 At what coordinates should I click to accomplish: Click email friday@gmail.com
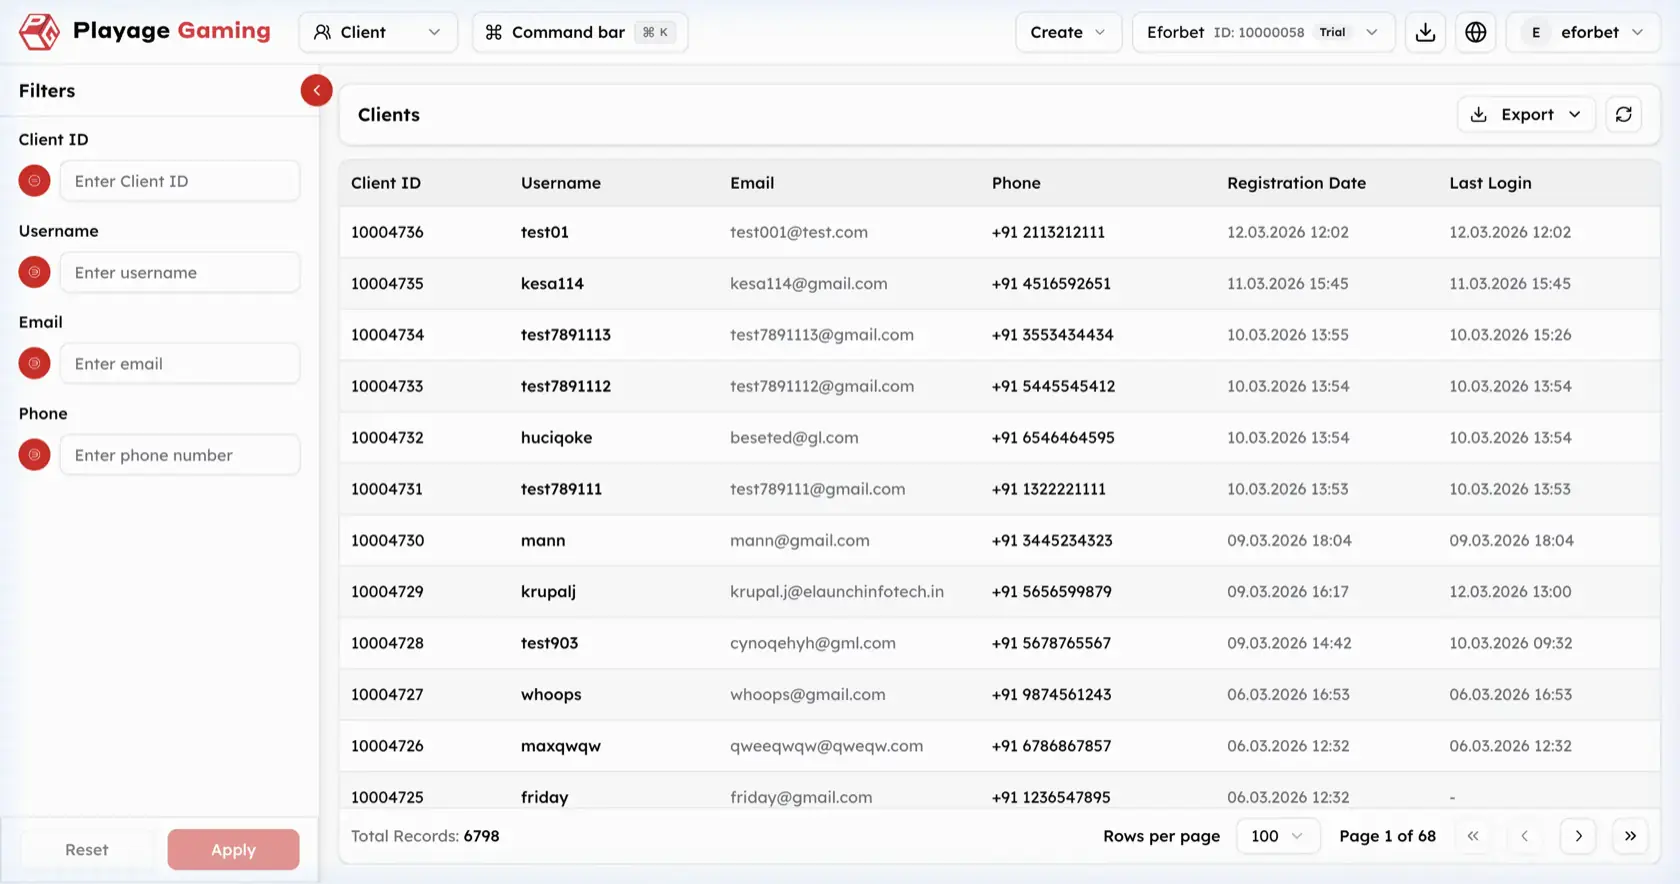801,797
